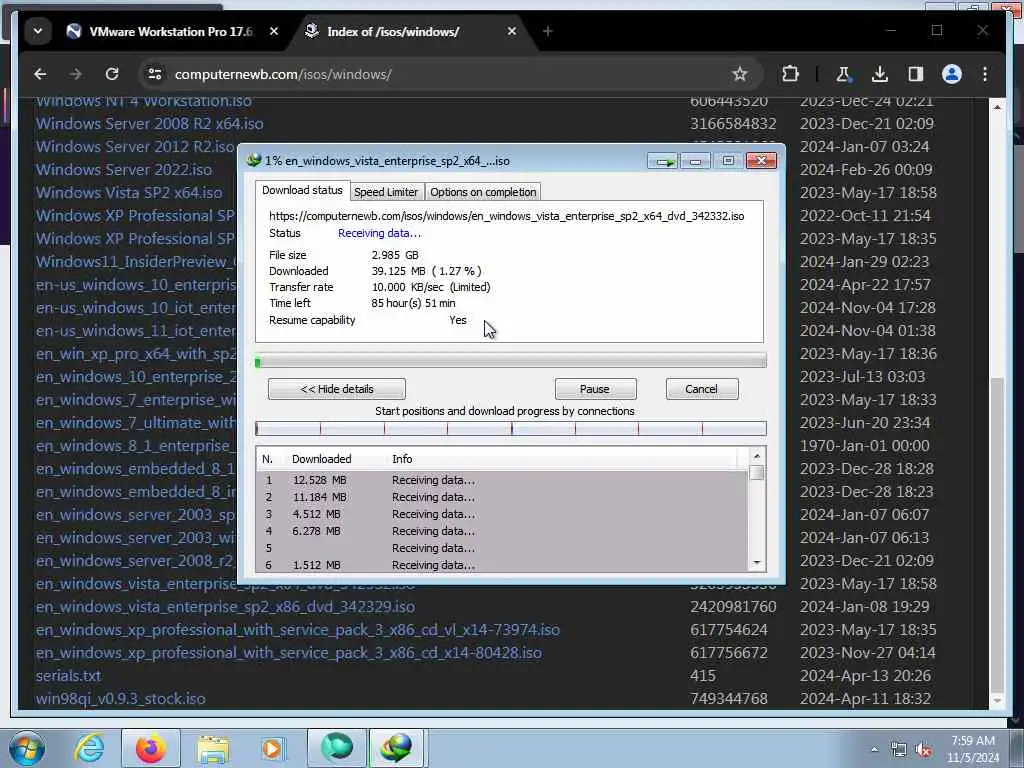
Task: Toggle the browser side panel icon
Action: [916, 74]
